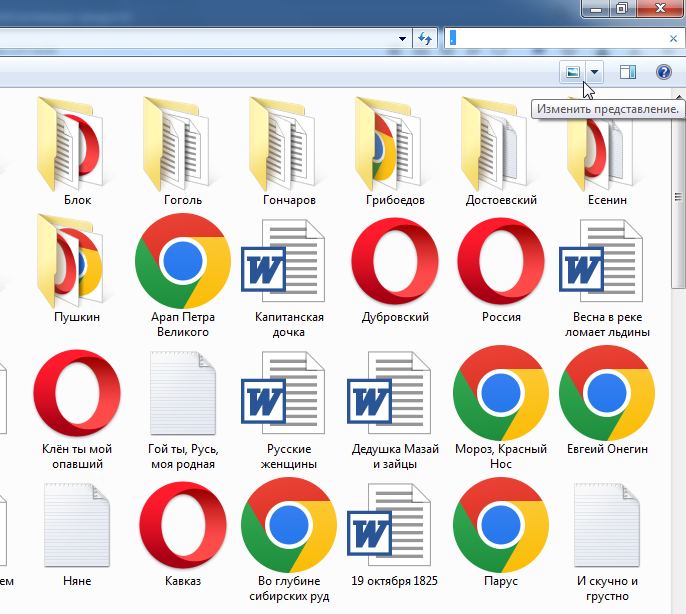Minimize the Explorer window
The width and height of the screenshot is (686, 614).
pyautogui.click(x=596, y=8)
